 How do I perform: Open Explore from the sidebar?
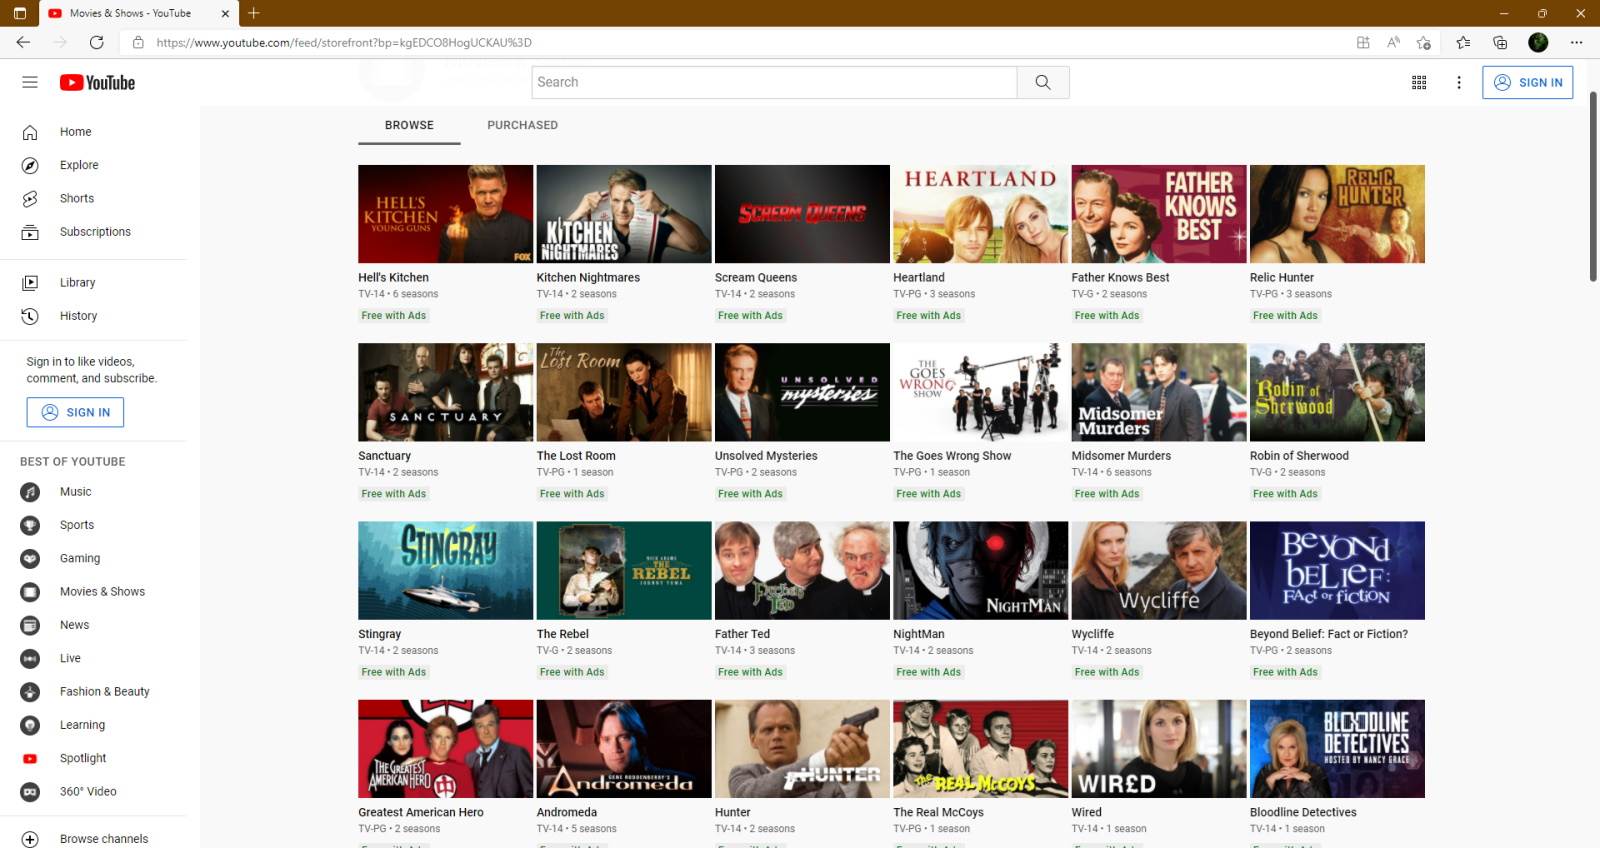[79, 165]
